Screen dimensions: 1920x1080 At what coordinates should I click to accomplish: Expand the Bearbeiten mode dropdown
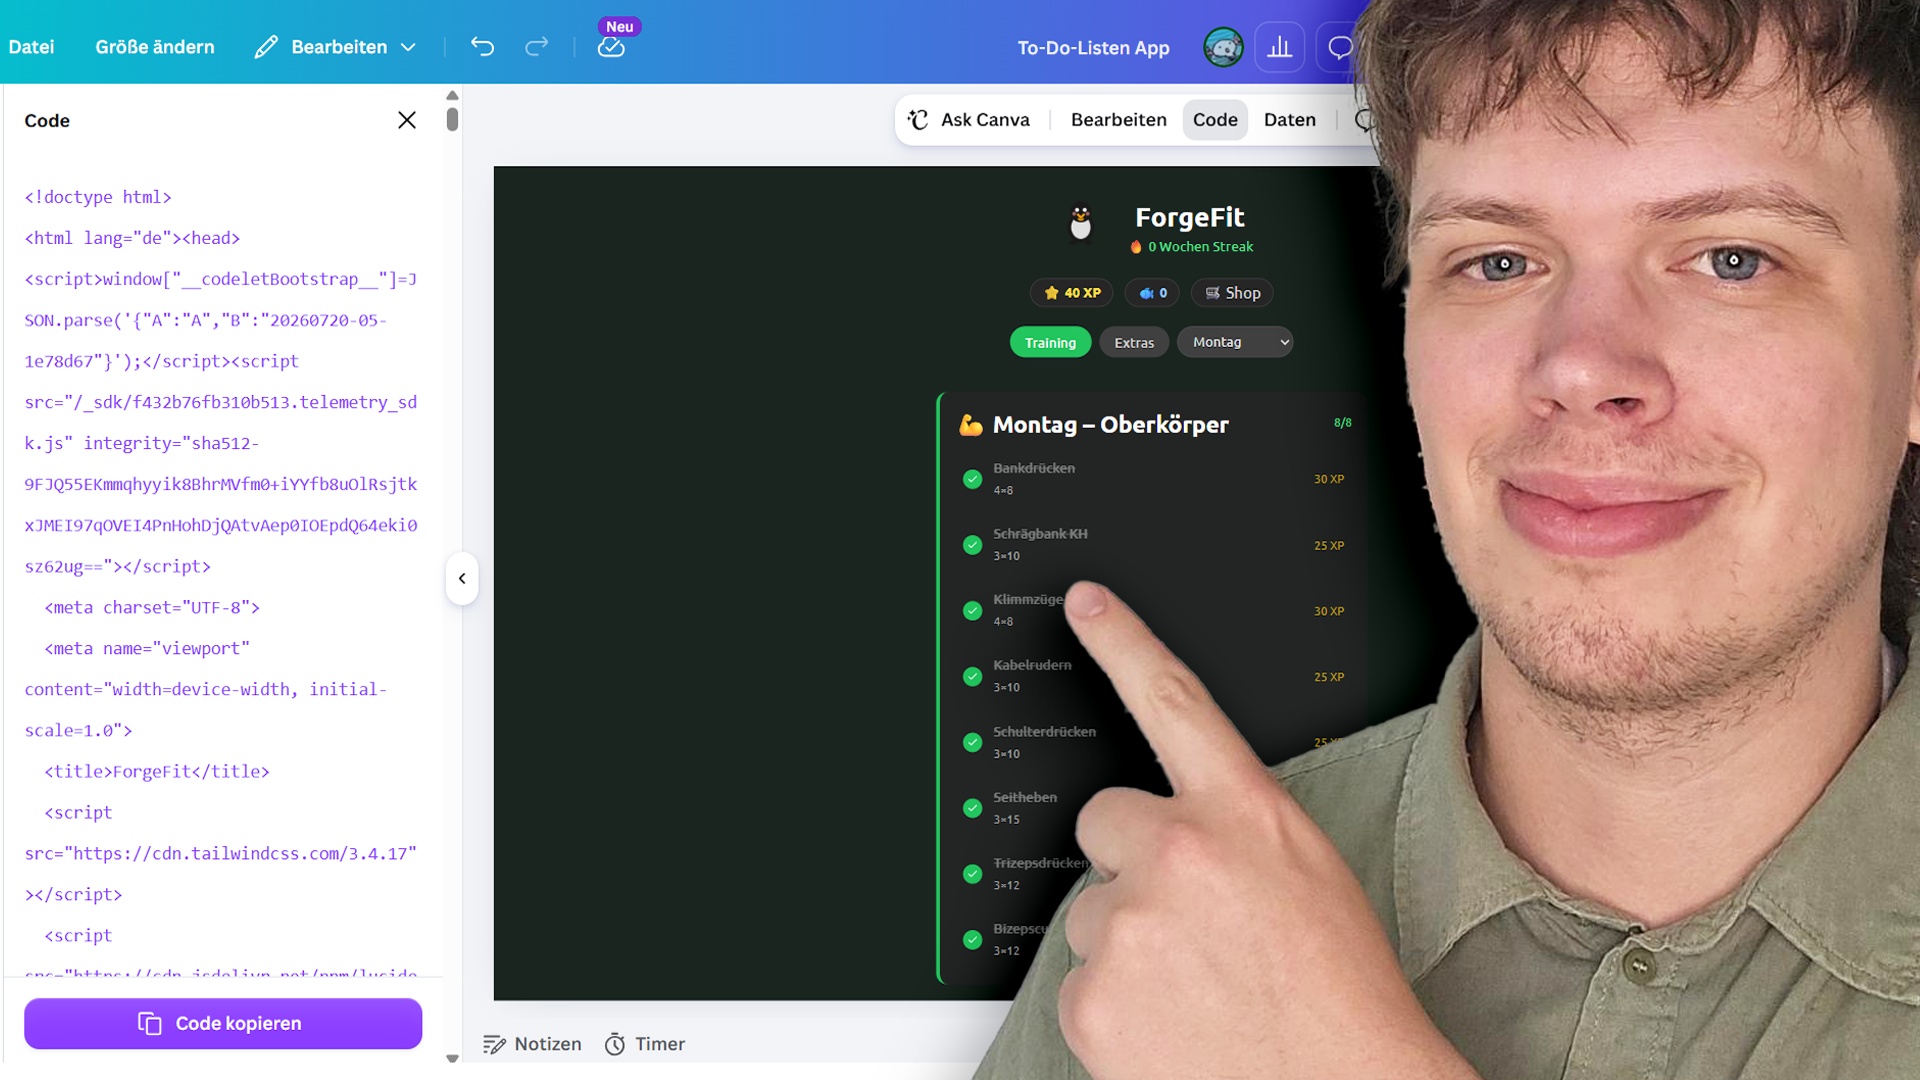coord(335,47)
